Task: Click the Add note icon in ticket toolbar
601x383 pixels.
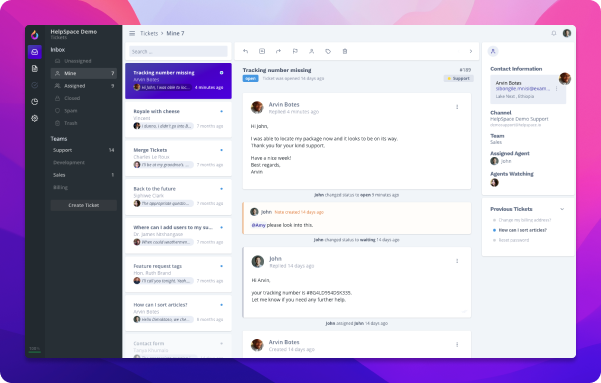Action: coord(262,51)
